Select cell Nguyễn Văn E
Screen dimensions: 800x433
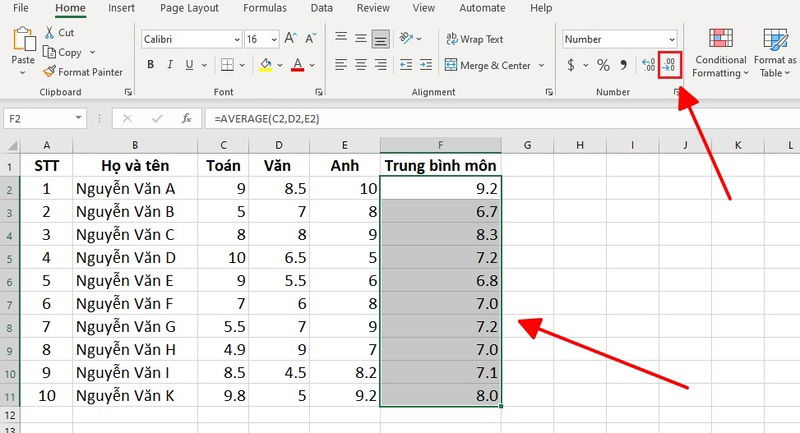click(135, 281)
